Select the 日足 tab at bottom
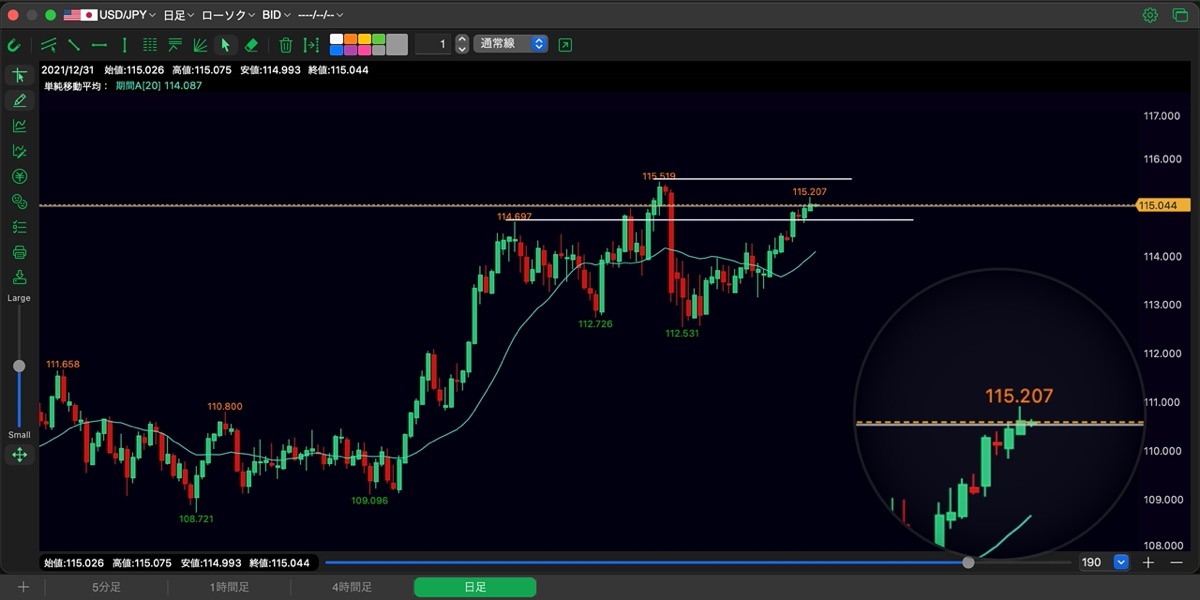The width and height of the screenshot is (1200, 600). coord(475,587)
